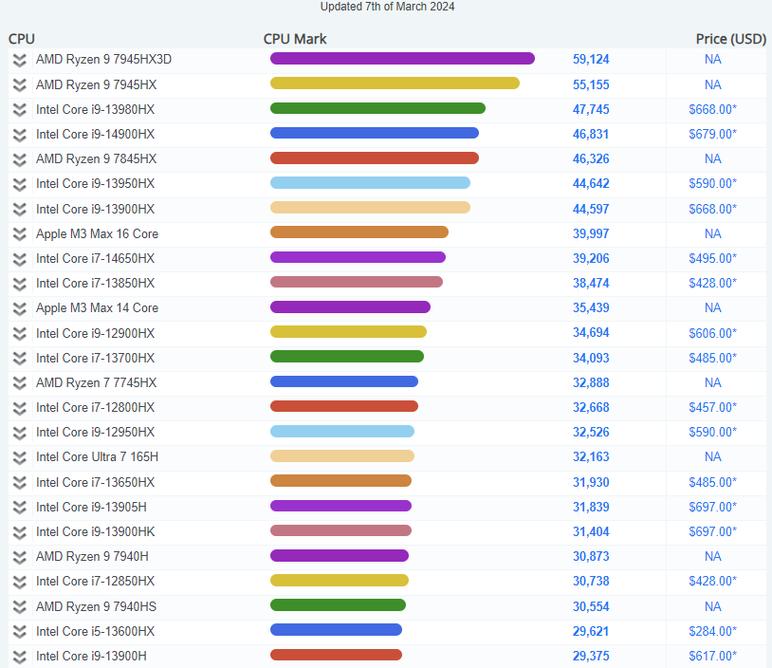Viewport: 772px width, 668px height.
Task: Click the chevron icon beside Intel Core i5-13600HX
Action: (x=19, y=631)
